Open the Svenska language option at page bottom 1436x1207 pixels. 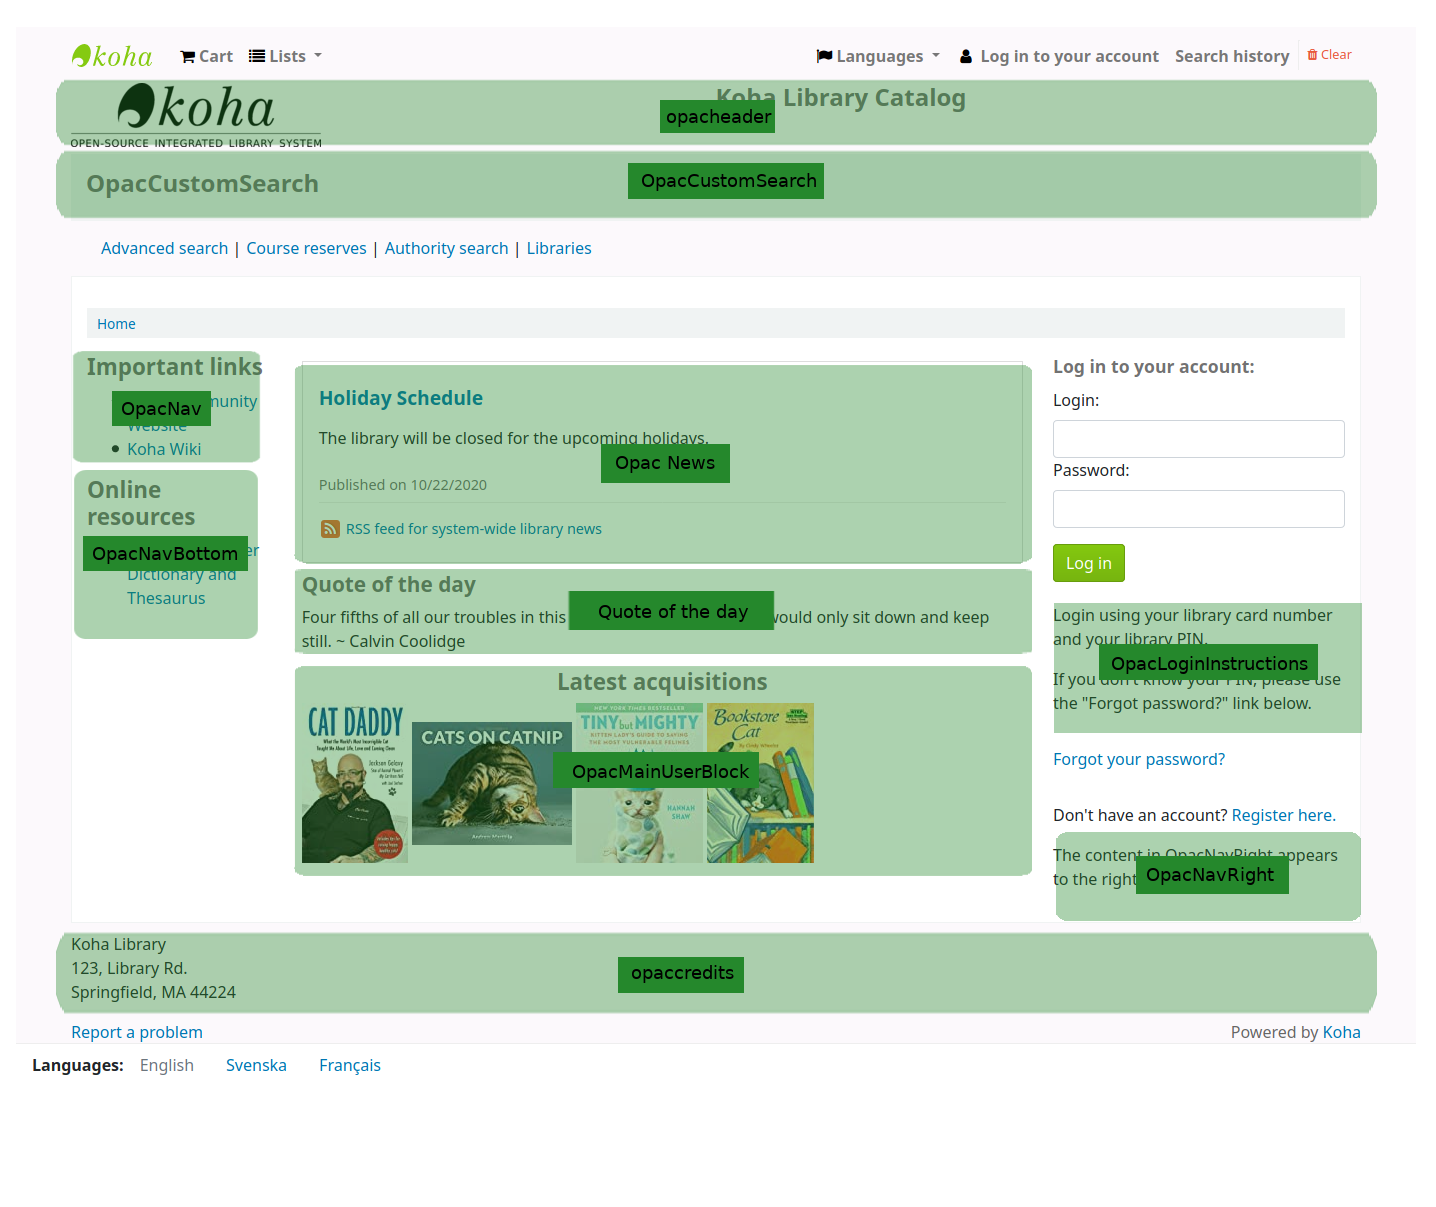256,1065
